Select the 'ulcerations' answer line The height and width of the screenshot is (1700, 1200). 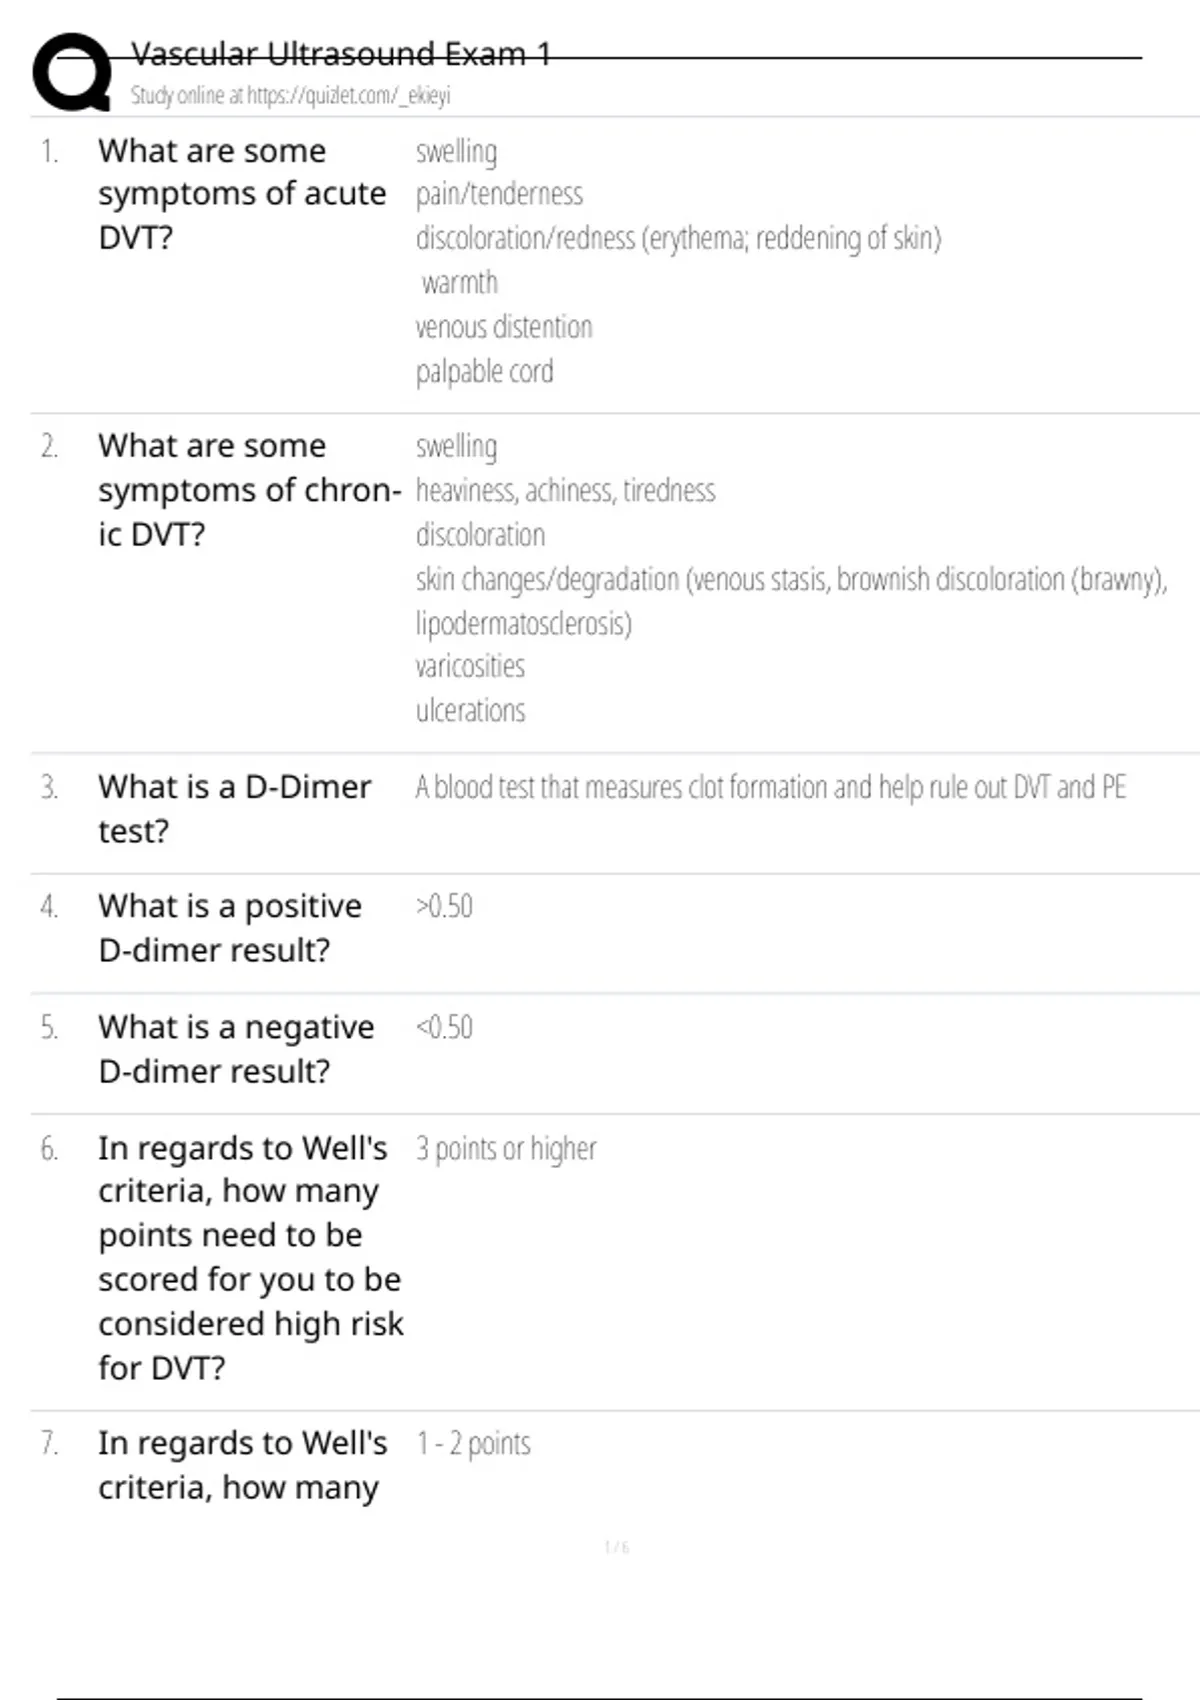click(470, 710)
